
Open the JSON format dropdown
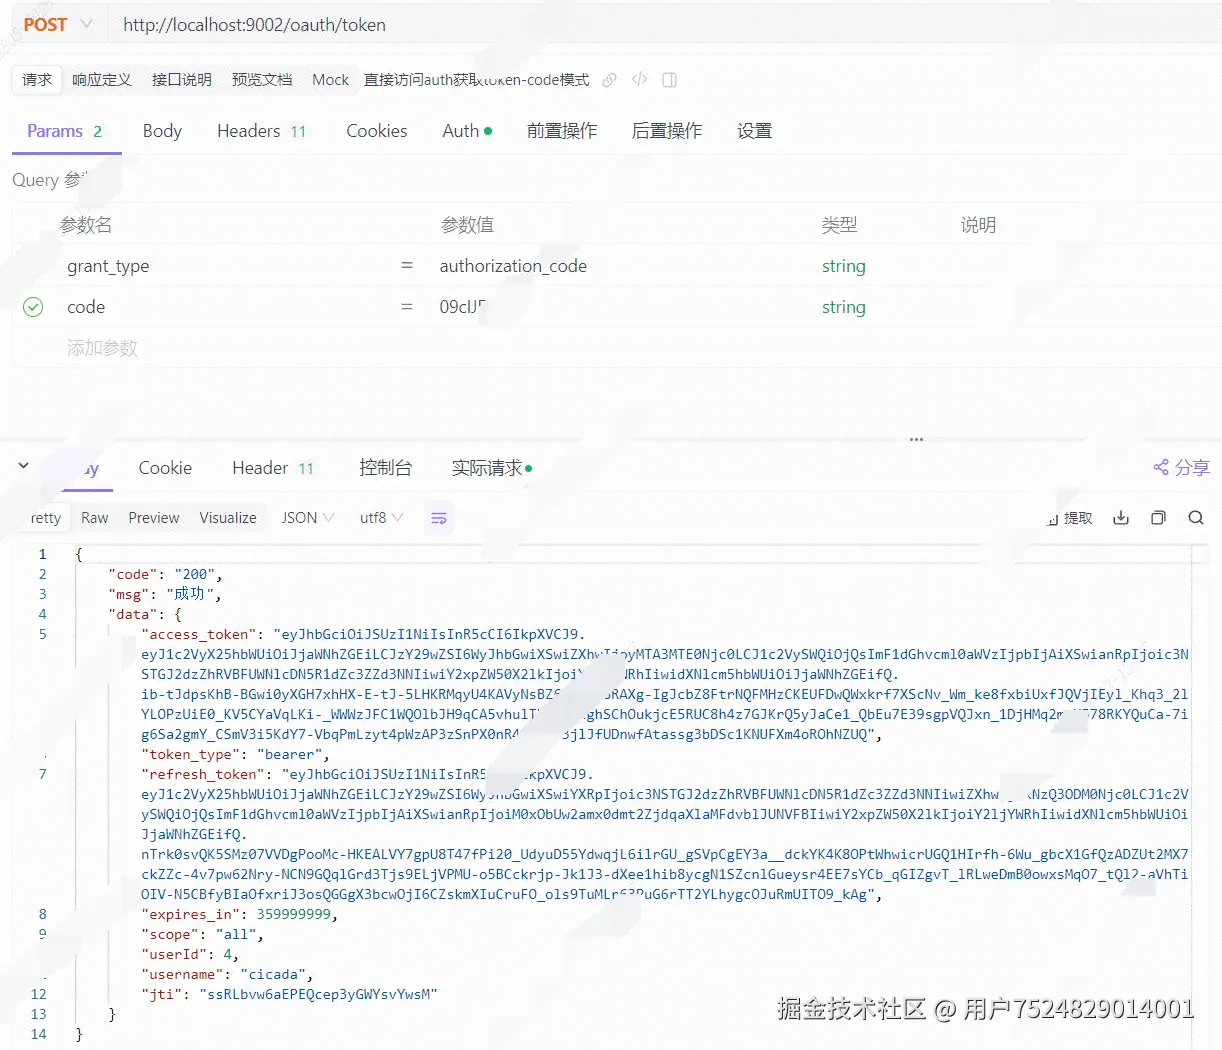(307, 518)
